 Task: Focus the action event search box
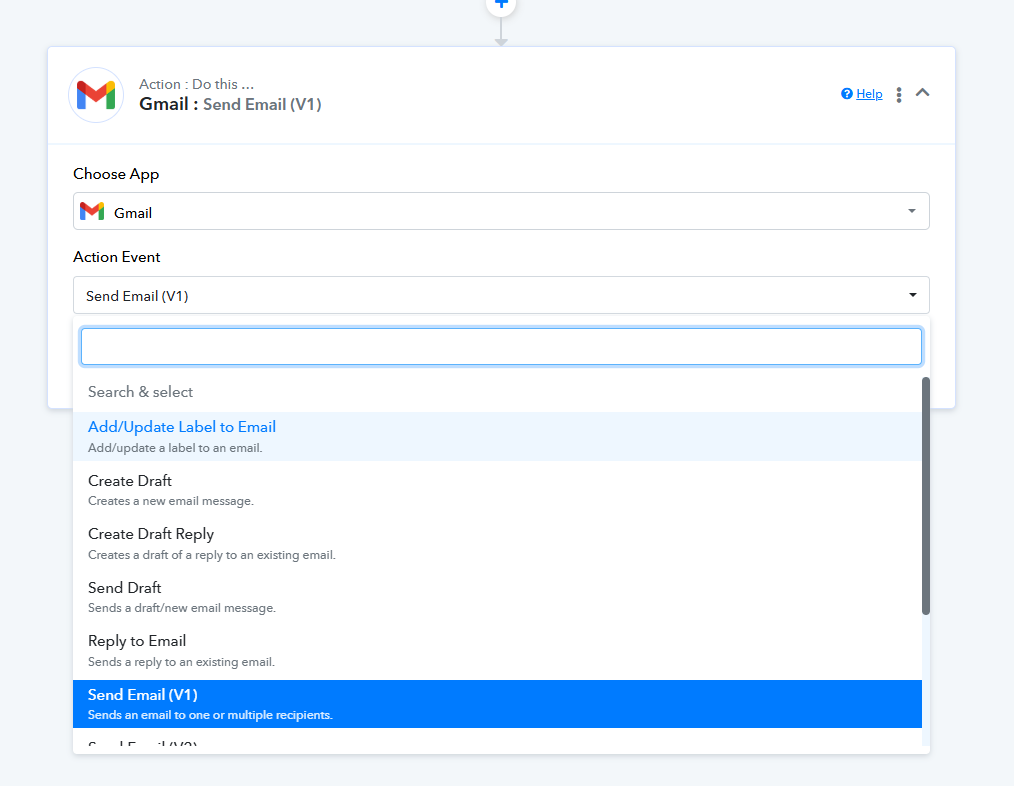tap(501, 346)
